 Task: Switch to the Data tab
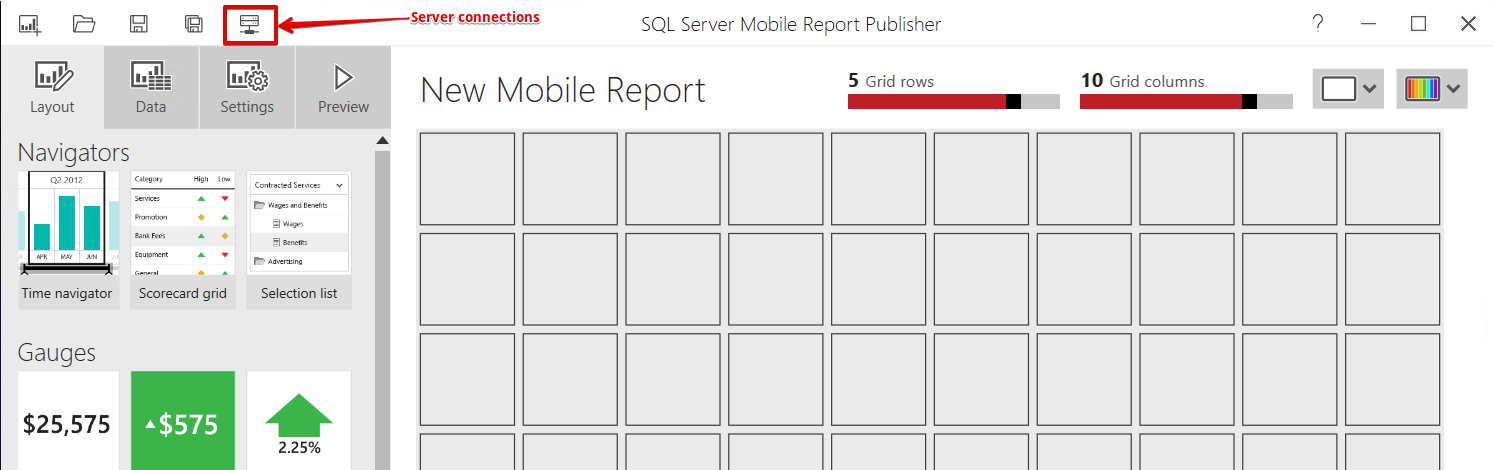pyautogui.click(x=151, y=88)
